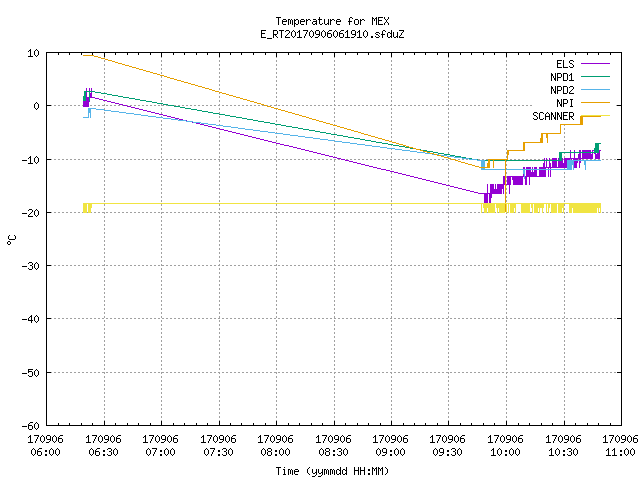Click the x-axis tick label 11:00
Viewport: 640px width, 480px height.
tap(620, 452)
